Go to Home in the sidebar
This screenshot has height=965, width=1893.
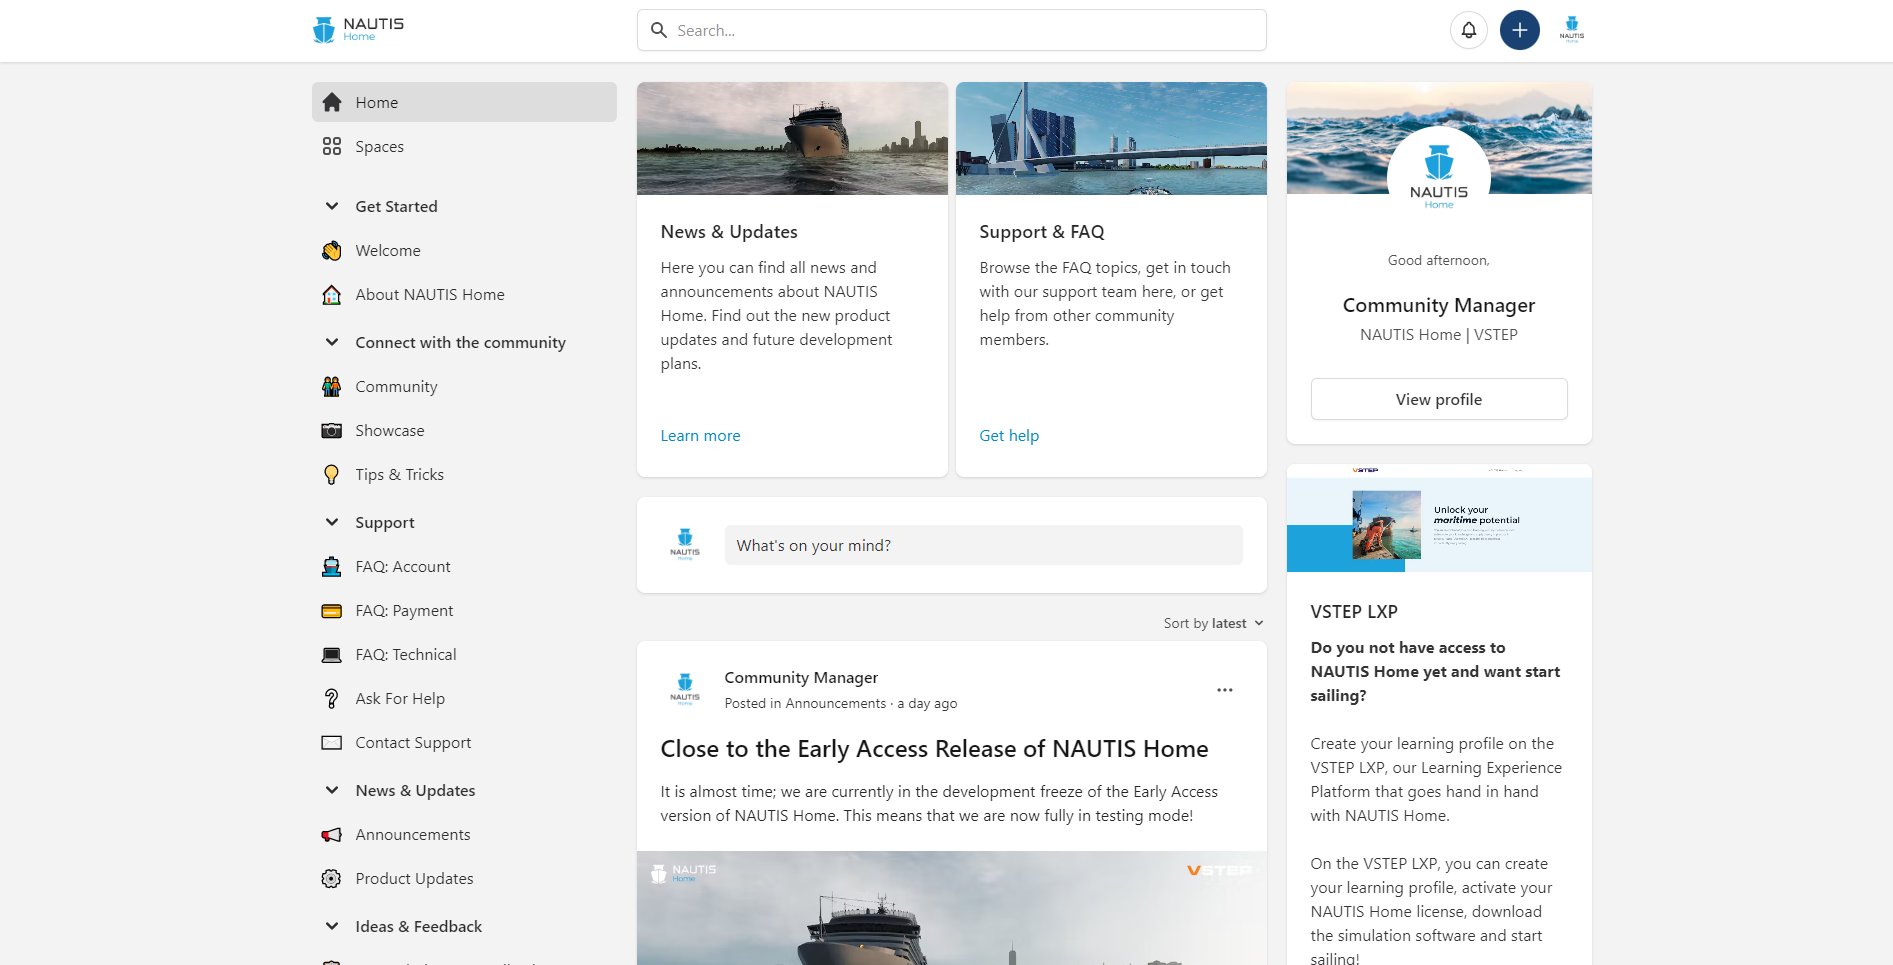[x=464, y=102]
